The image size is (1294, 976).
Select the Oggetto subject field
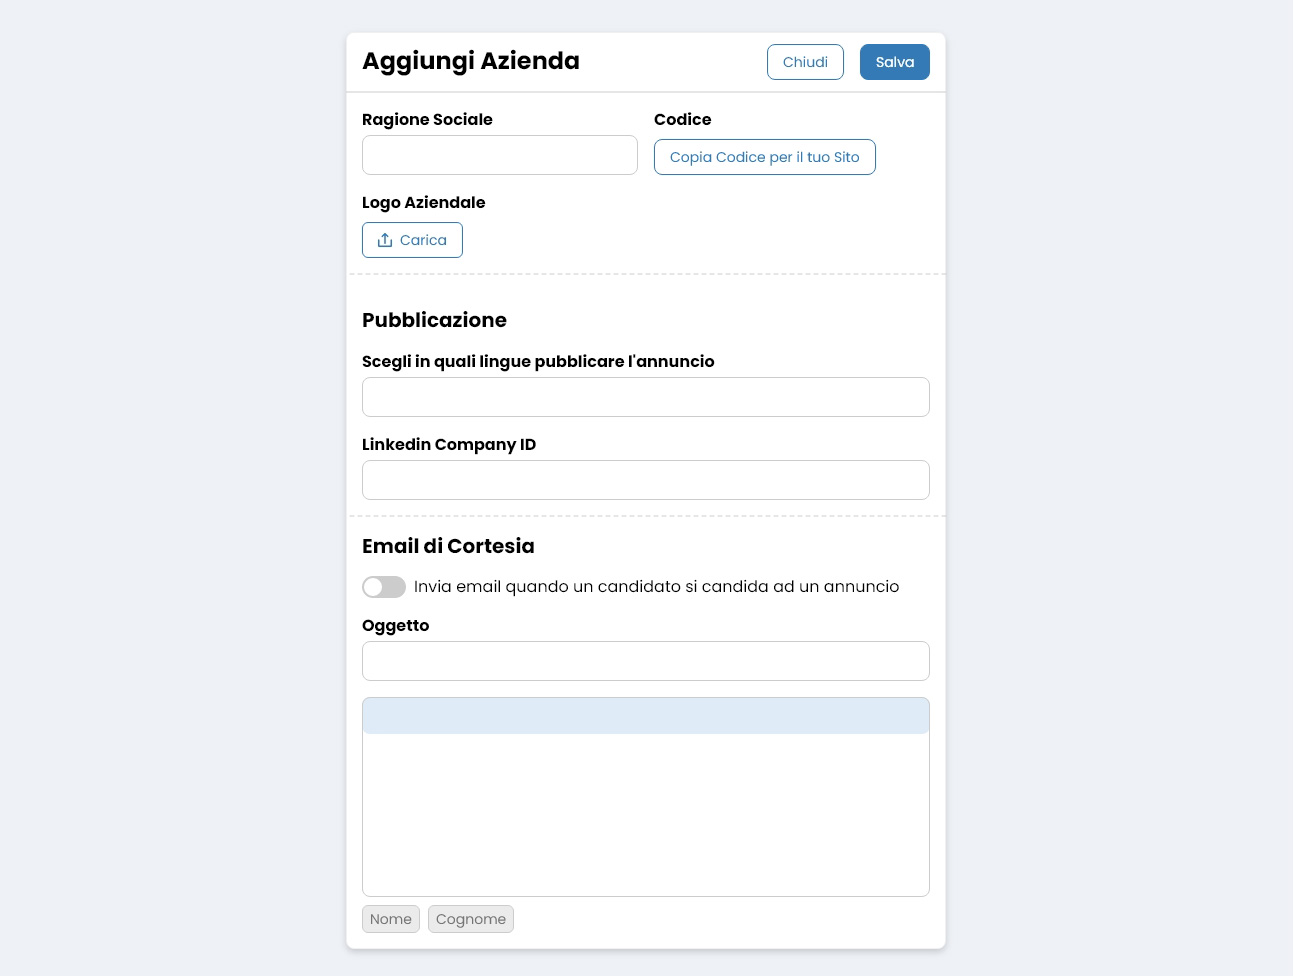pyautogui.click(x=645, y=661)
